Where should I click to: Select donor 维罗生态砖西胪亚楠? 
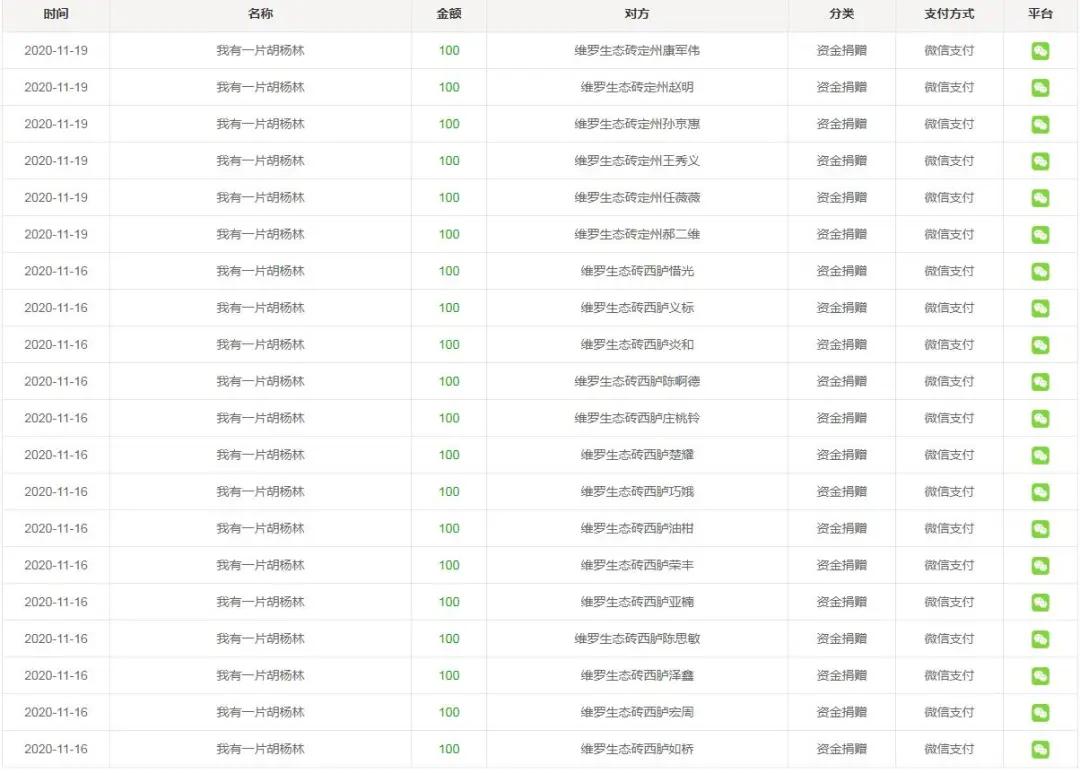click(637, 601)
